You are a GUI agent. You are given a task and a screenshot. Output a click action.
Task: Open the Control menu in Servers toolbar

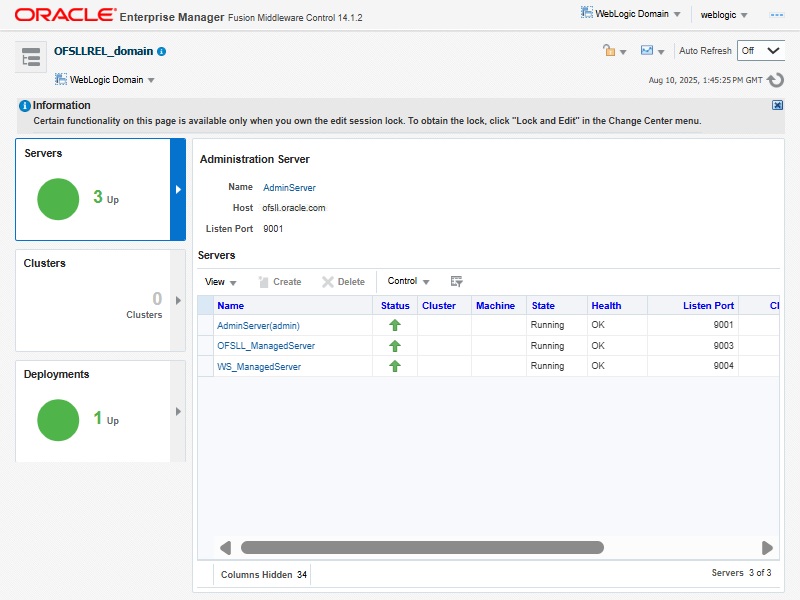pos(408,282)
